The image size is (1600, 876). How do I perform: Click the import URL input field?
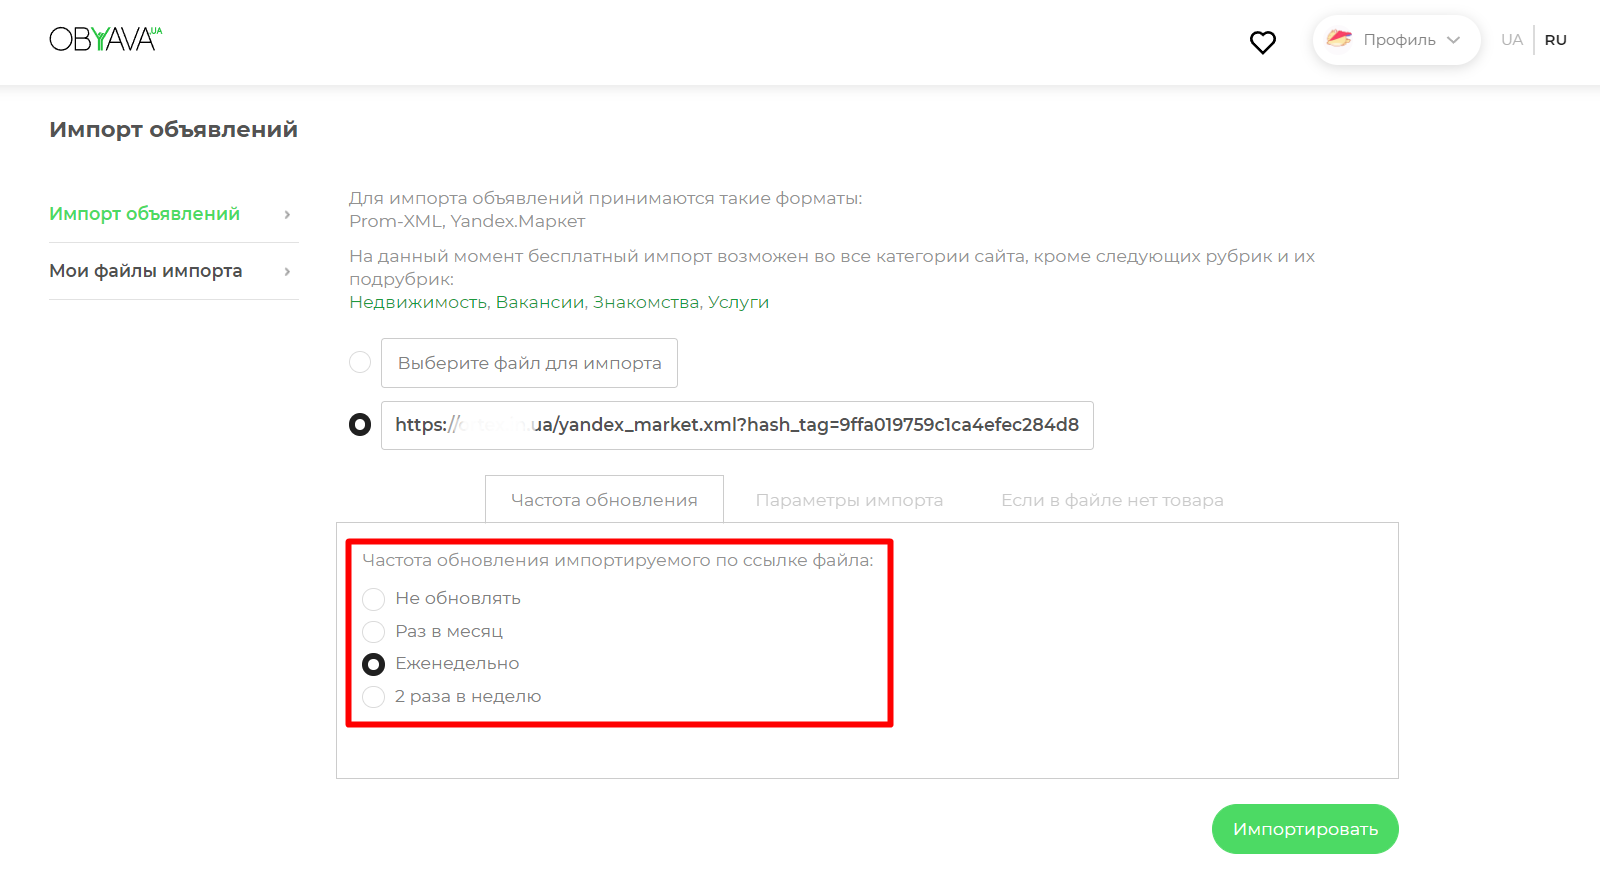tap(736, 425)
